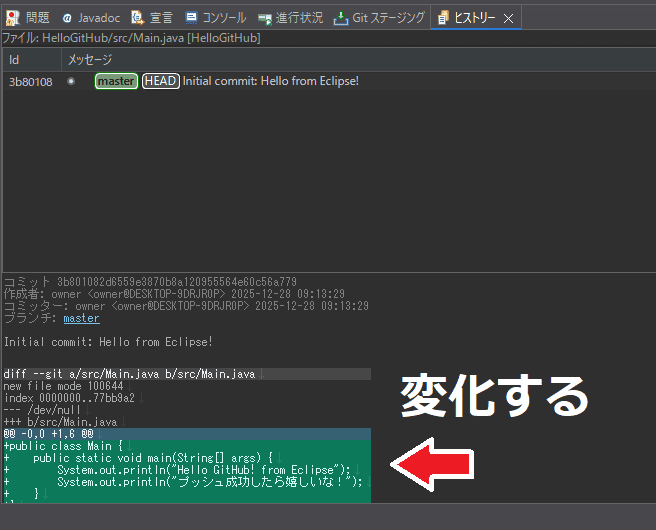656x530 pixels.
Task: Click the green master branch label
Action: coord(116,81)
